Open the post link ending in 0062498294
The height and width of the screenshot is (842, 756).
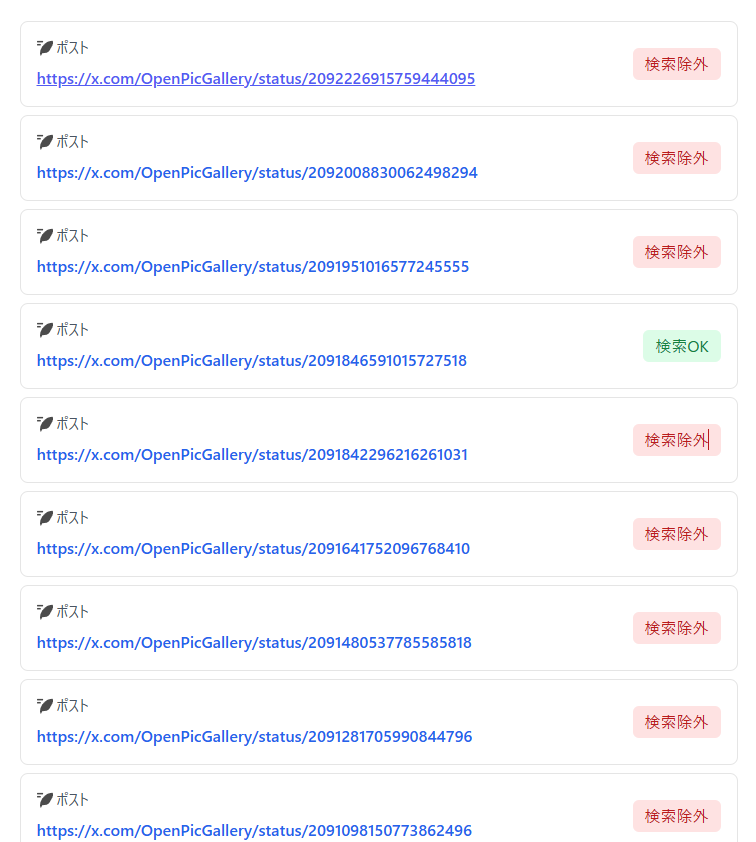point(257,172)
